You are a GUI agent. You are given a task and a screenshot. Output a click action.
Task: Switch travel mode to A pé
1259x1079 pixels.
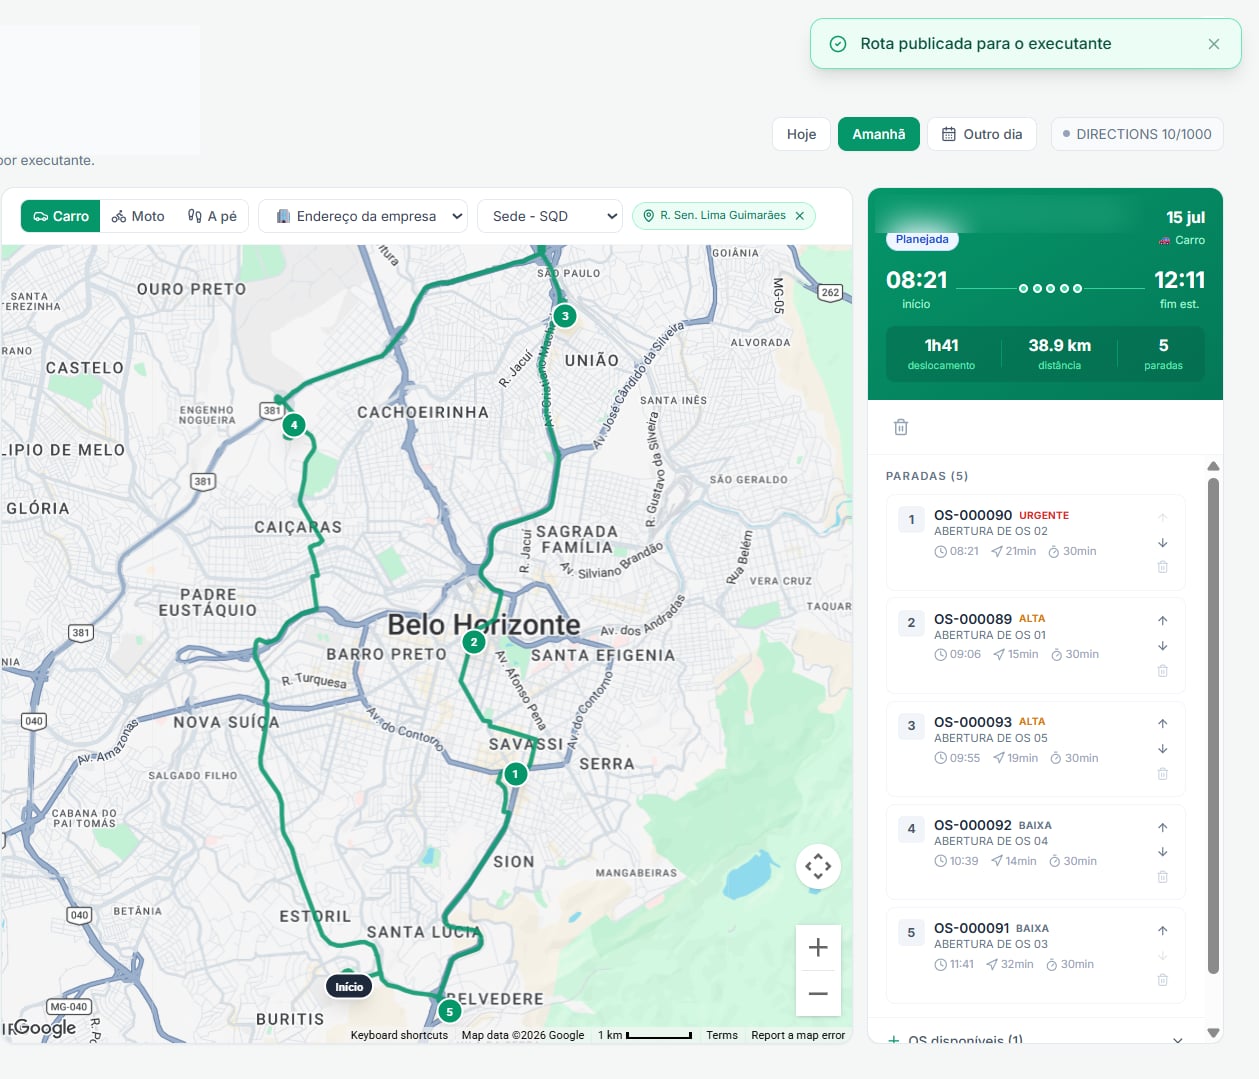(x=212, y=216)
